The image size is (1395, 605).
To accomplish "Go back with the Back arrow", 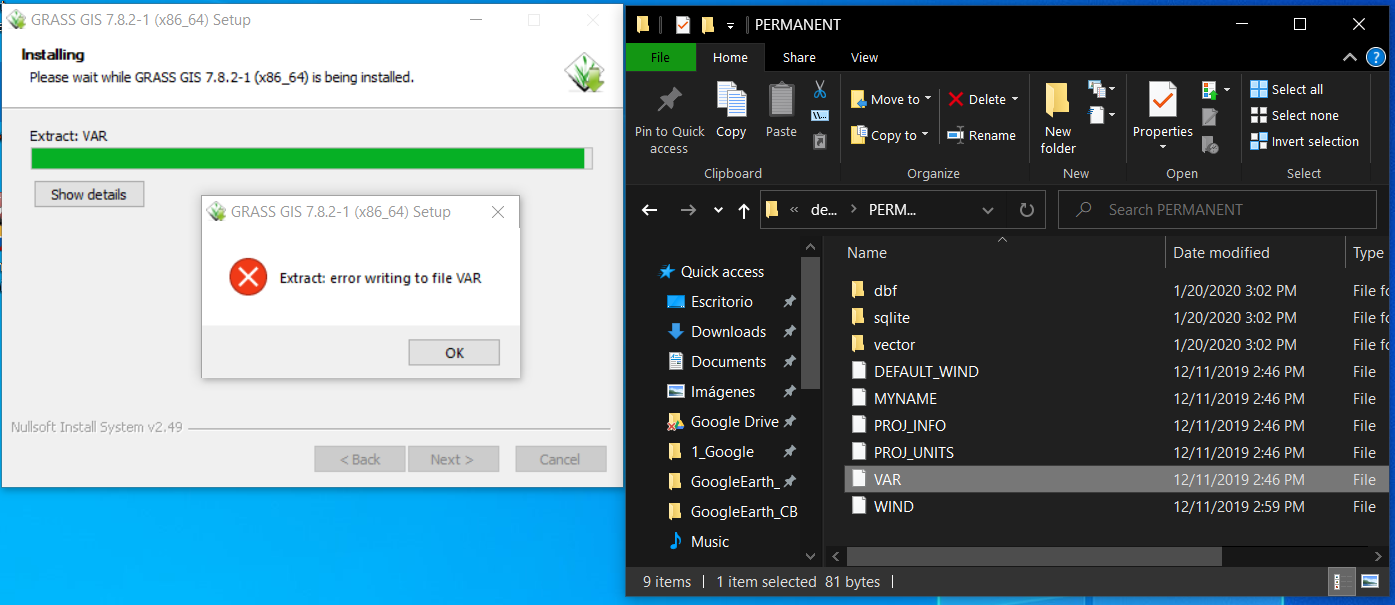I will point(650,210).
